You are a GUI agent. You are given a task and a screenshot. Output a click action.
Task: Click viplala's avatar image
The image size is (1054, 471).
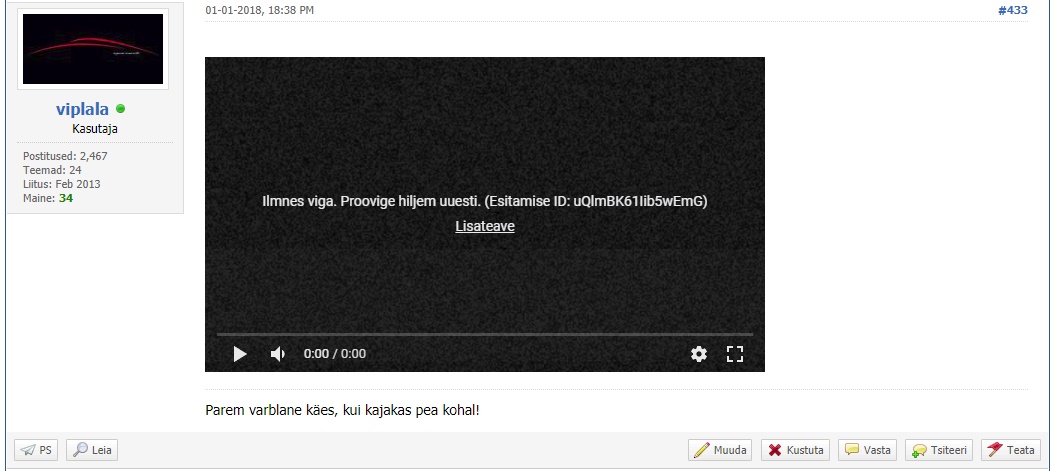94,50
